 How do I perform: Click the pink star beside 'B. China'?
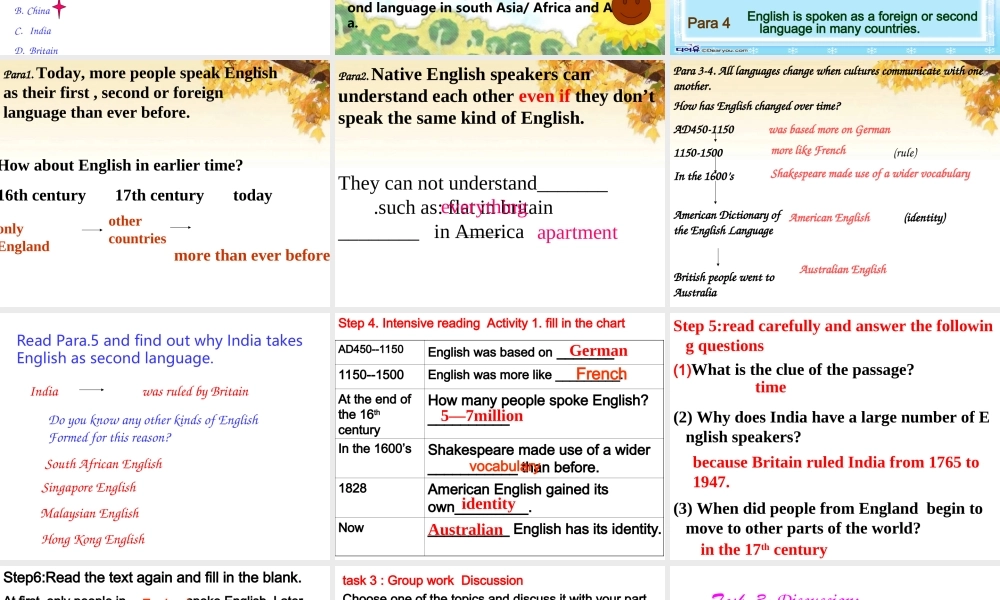click(x=59, y=8)
